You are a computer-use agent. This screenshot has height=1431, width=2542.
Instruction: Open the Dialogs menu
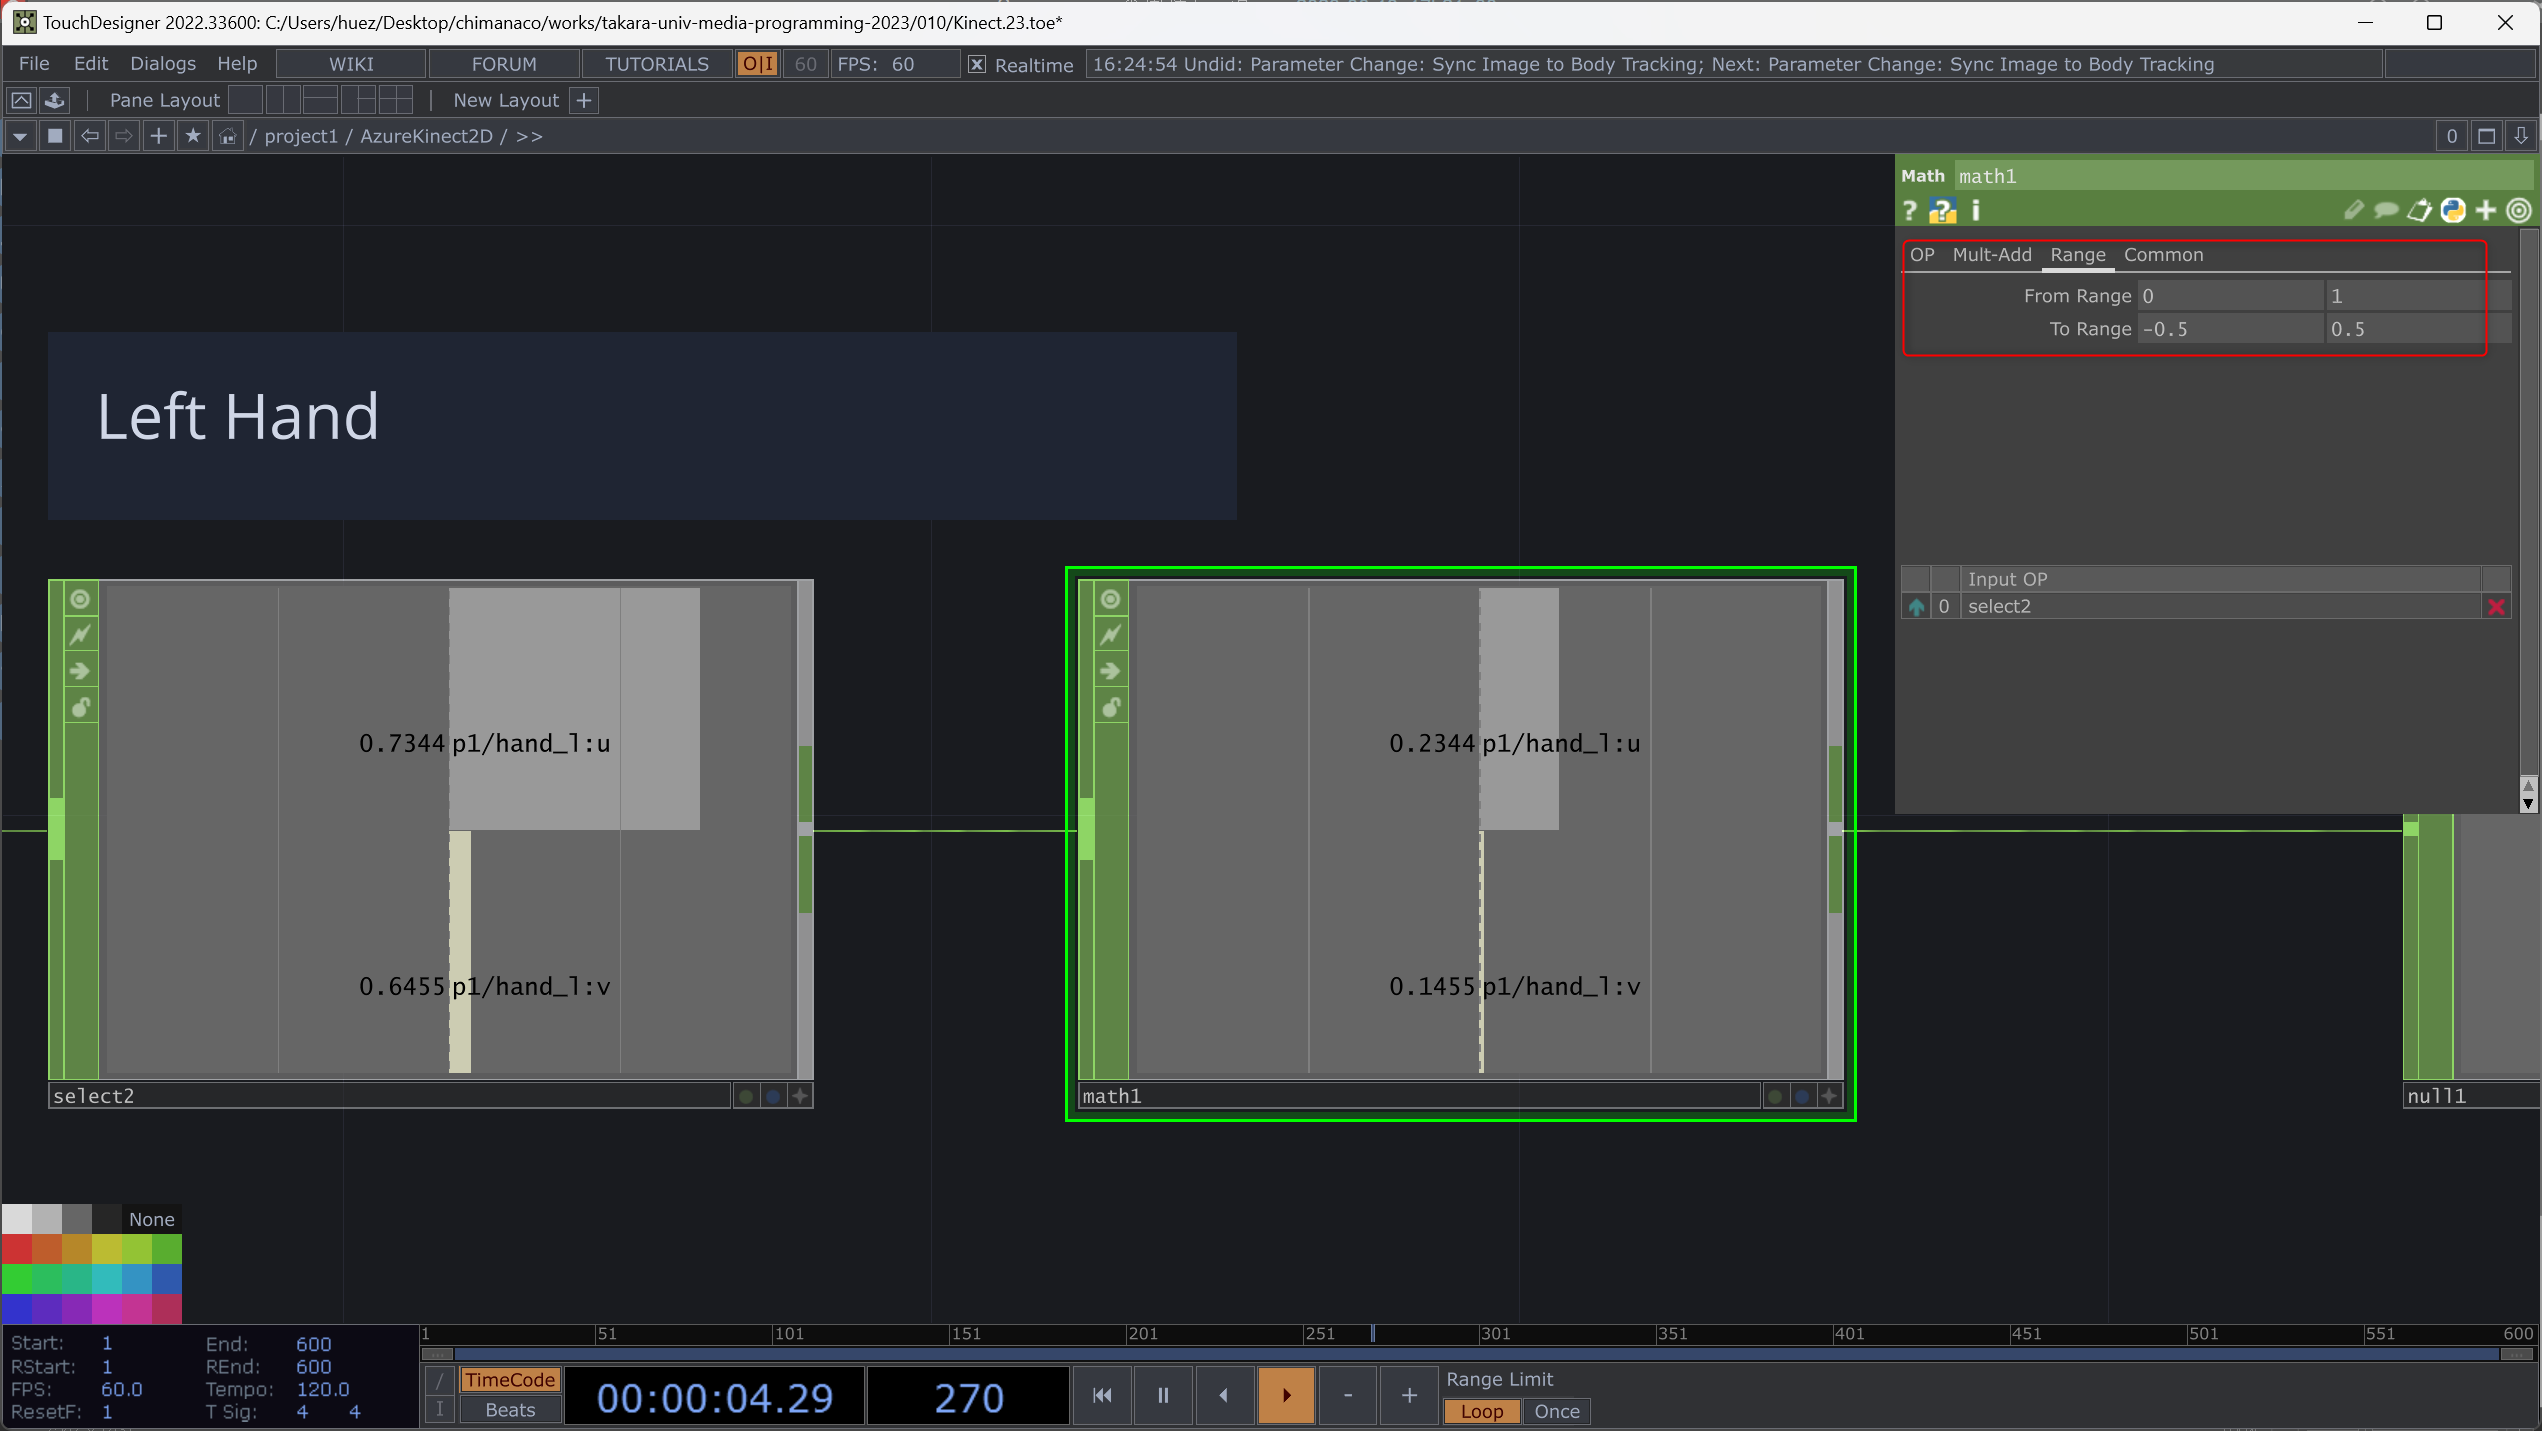pyautogui.click(x=163, y=64)
